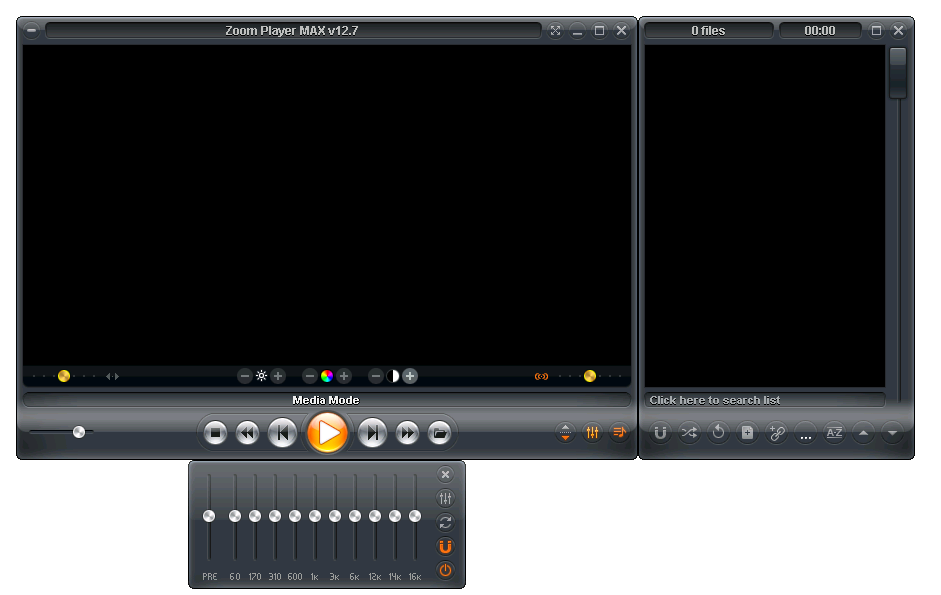This screenshot has width=941, height=595.
Task: Click the 12k band slider knob
Action: click(375, 516)
